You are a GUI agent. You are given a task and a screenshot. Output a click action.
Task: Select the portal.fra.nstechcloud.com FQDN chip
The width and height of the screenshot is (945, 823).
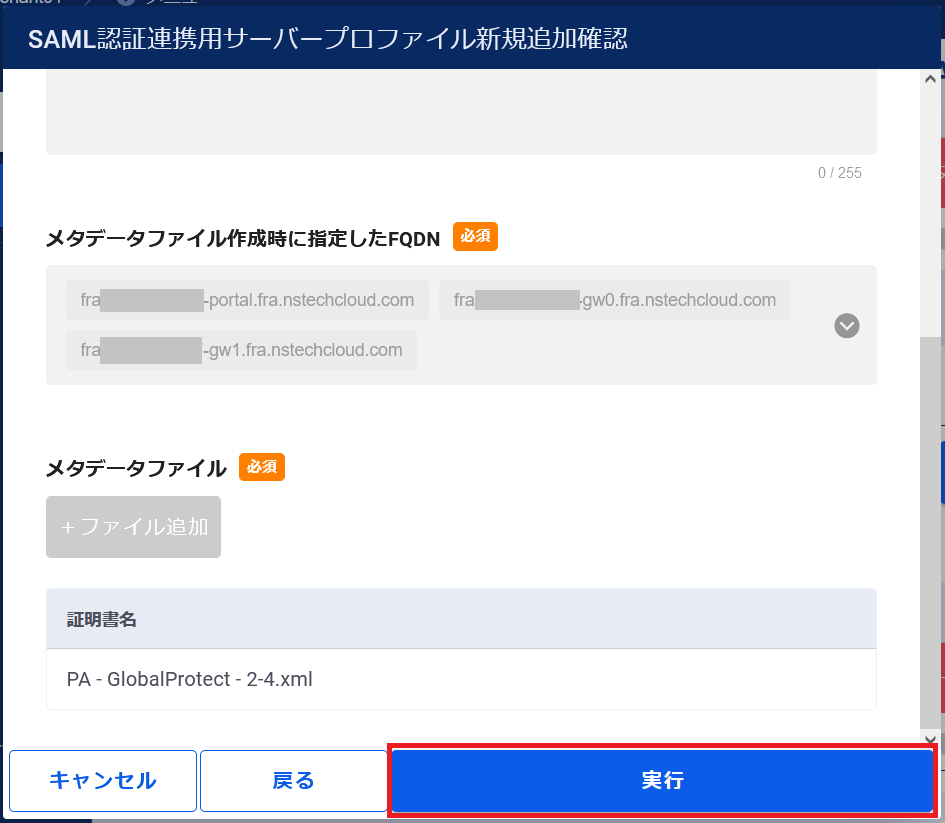pyautogui.click(x=247, y=299)
